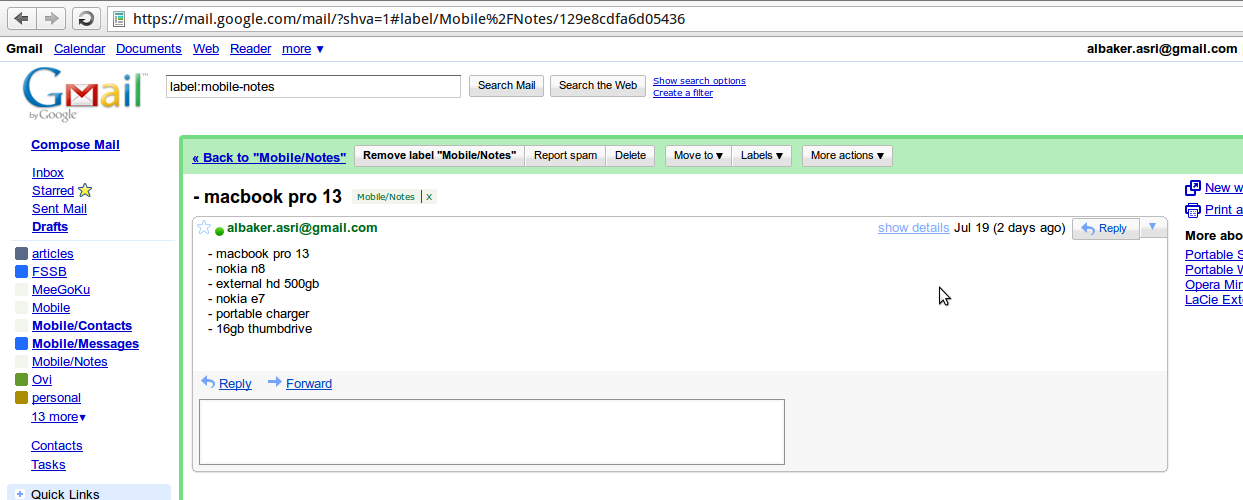The height and width of the screenshot is (500, 1243).
Task: Expand the Quick Links plus box
Action: coord(20,494)
